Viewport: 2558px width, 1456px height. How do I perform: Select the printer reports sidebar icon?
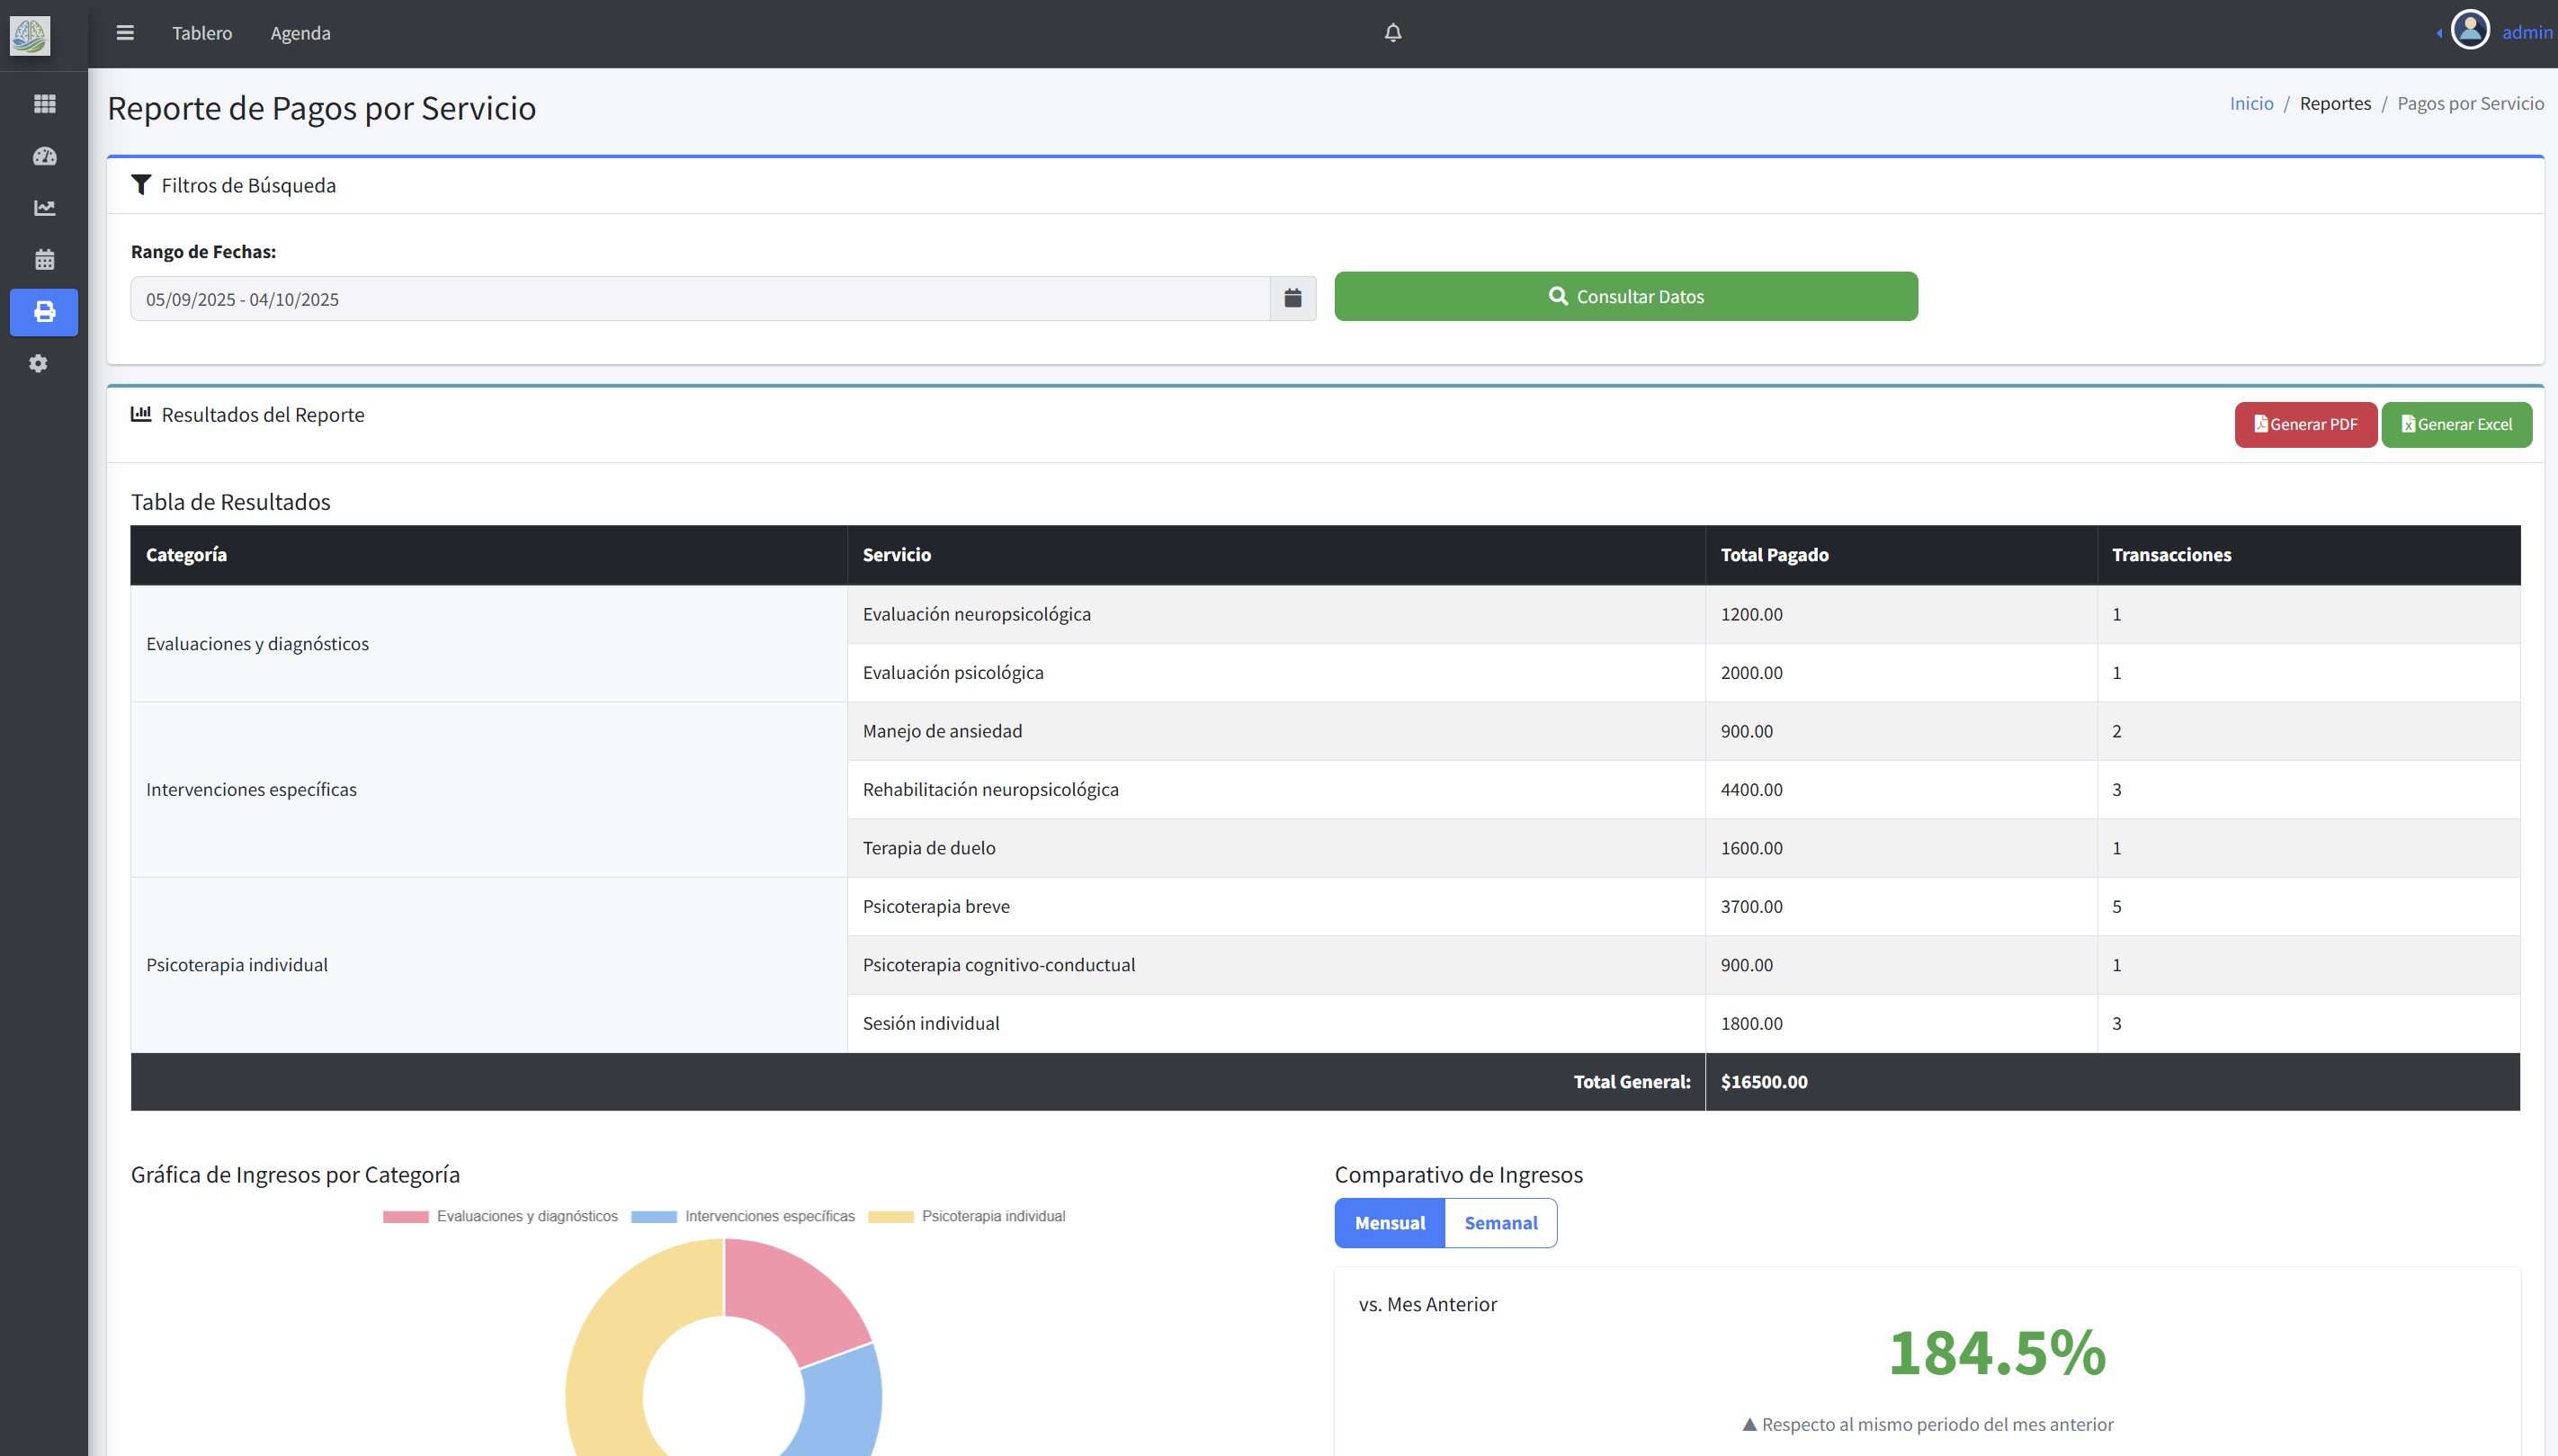point(44,312)
